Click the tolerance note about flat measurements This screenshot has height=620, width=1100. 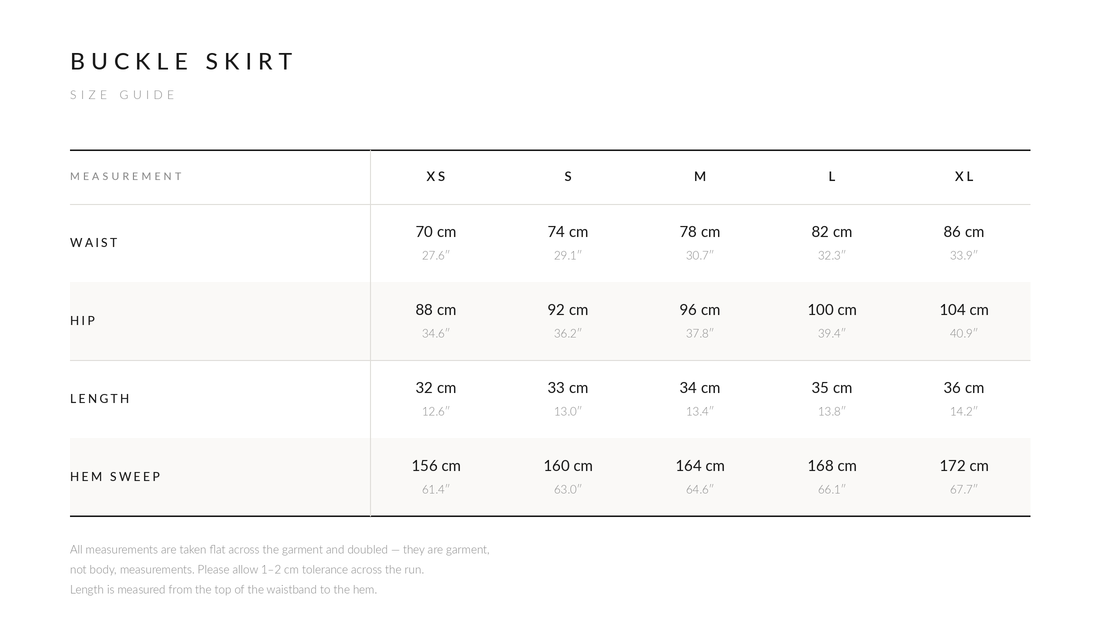(x=280, y=560)
